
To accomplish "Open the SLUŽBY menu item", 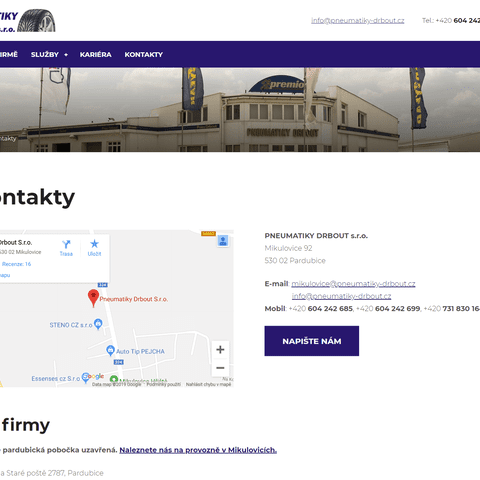I will click(x=45, y=55).
